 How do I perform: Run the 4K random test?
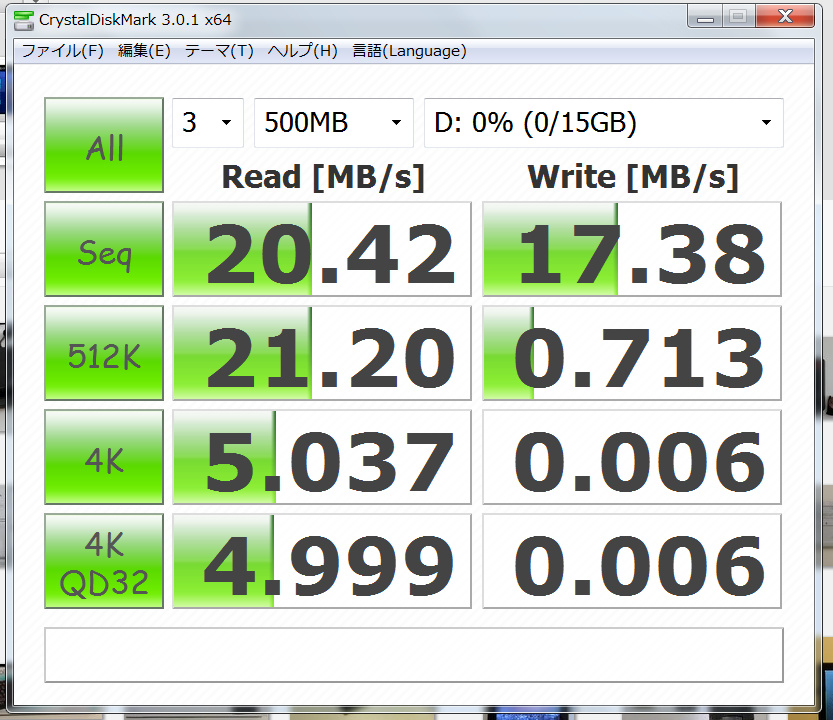click(x=104, y=457)
